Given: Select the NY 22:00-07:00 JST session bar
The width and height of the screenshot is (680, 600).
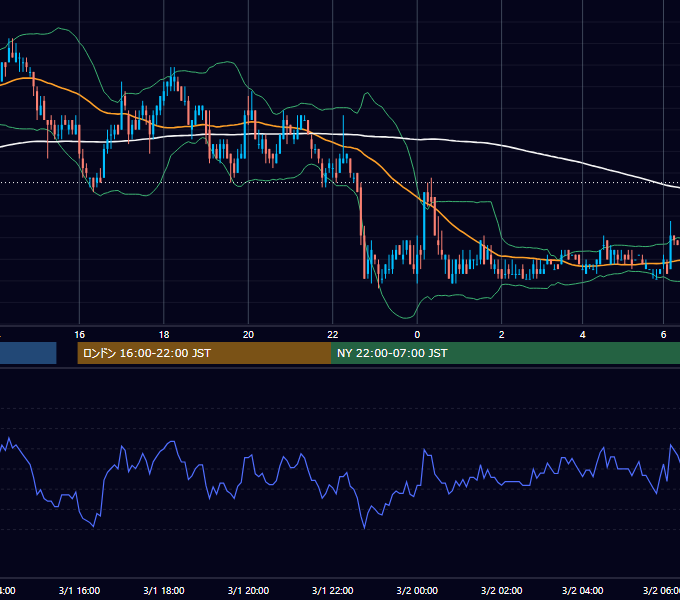Looking at the screenshot, I should (x=505, y=353).
